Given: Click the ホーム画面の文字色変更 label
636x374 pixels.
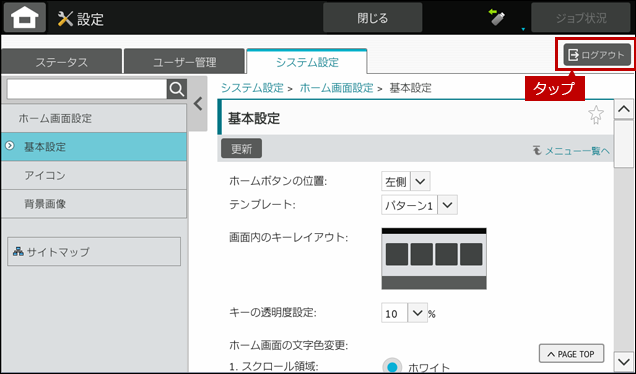Looking at the screenshot, I should pyautogui.click(x=289, y=345).
